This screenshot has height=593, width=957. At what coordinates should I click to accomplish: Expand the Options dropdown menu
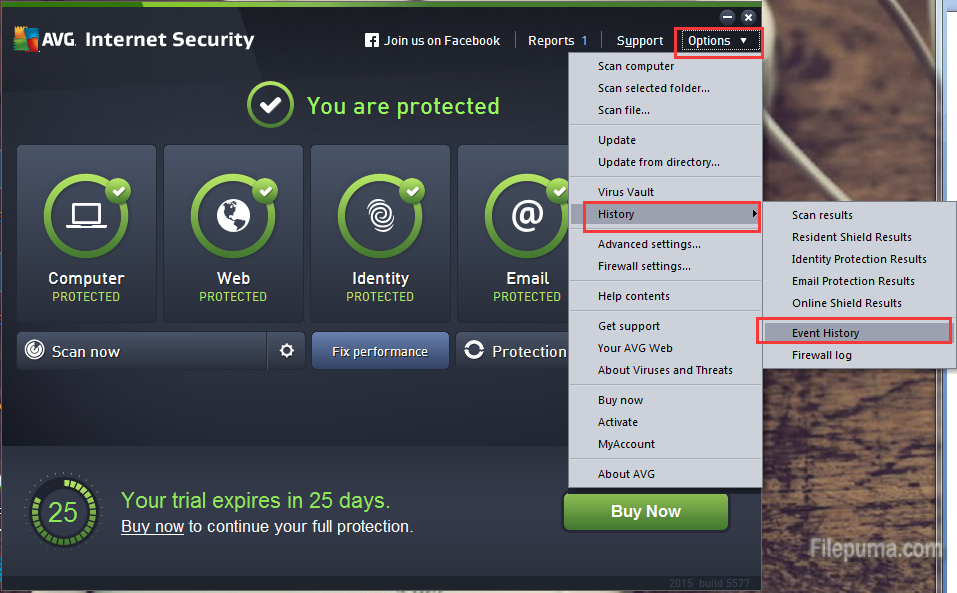719,41
